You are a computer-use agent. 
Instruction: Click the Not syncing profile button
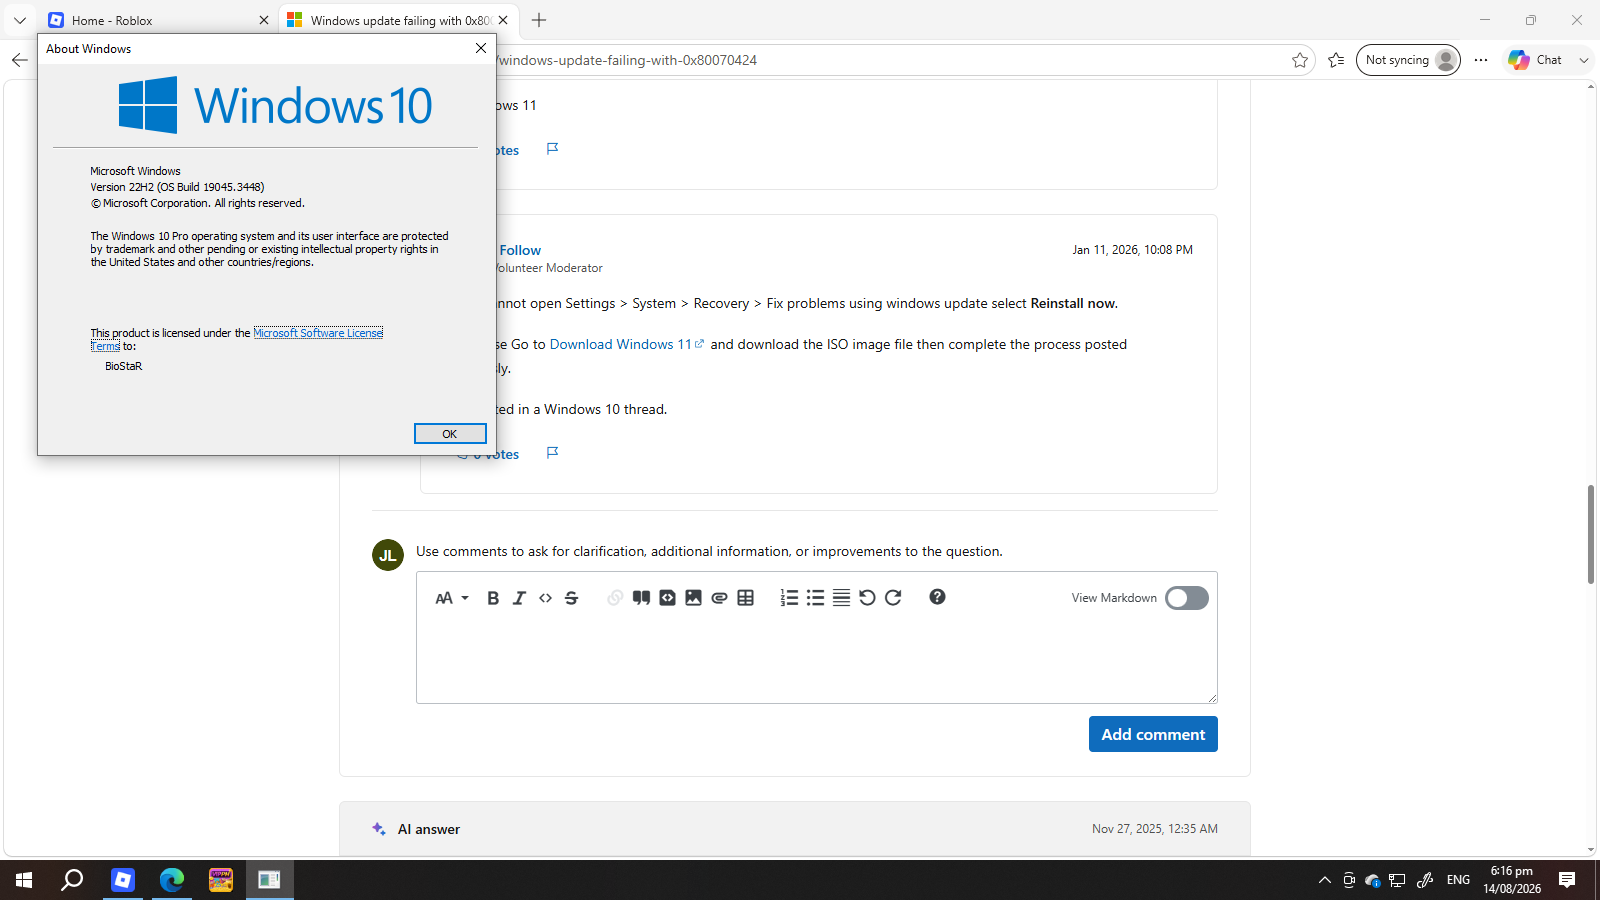pos(1408,60)
